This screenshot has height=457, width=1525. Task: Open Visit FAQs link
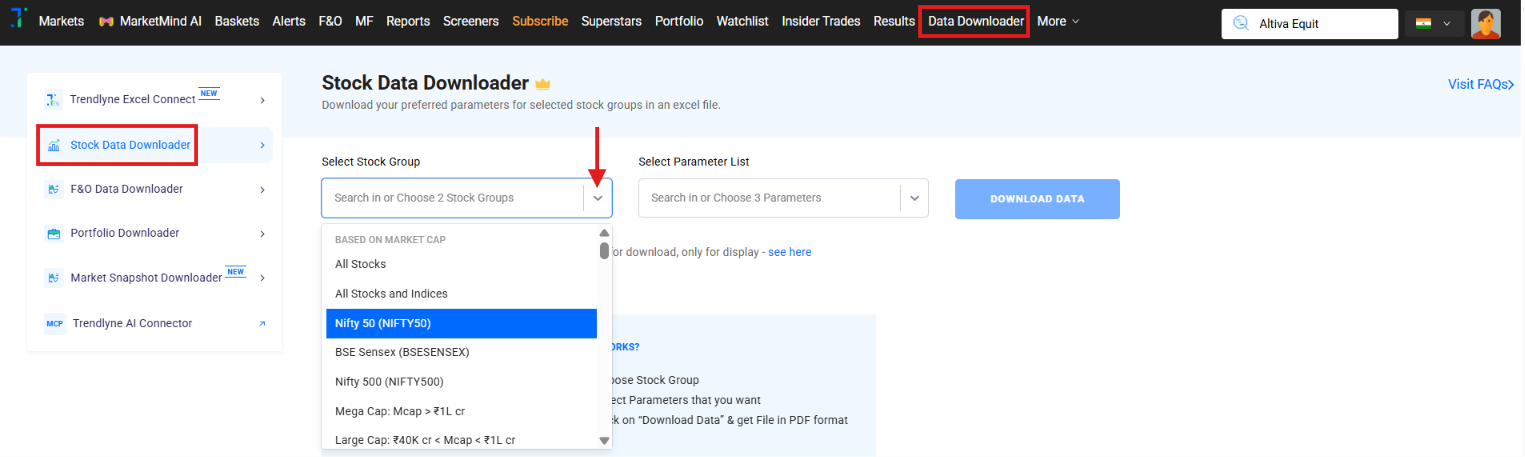click(1481, 85)
